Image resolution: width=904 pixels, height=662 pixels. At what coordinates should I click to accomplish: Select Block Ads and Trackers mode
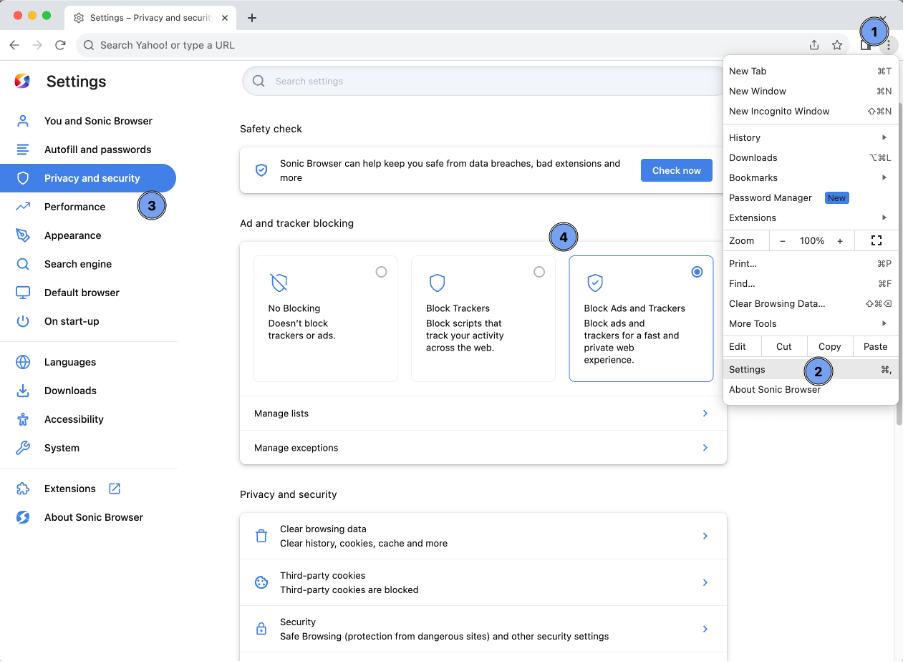[697, 271]
